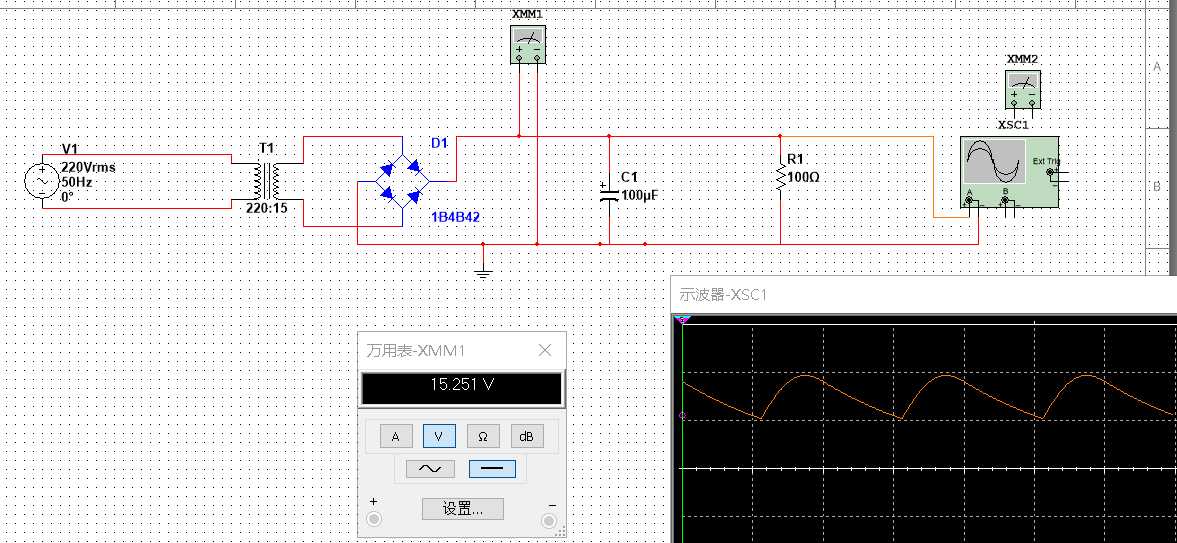Viewport: 1177px width, 543px height.
Task: Click the 1B4B42 diode model label
Action: (x=456, y=217)
